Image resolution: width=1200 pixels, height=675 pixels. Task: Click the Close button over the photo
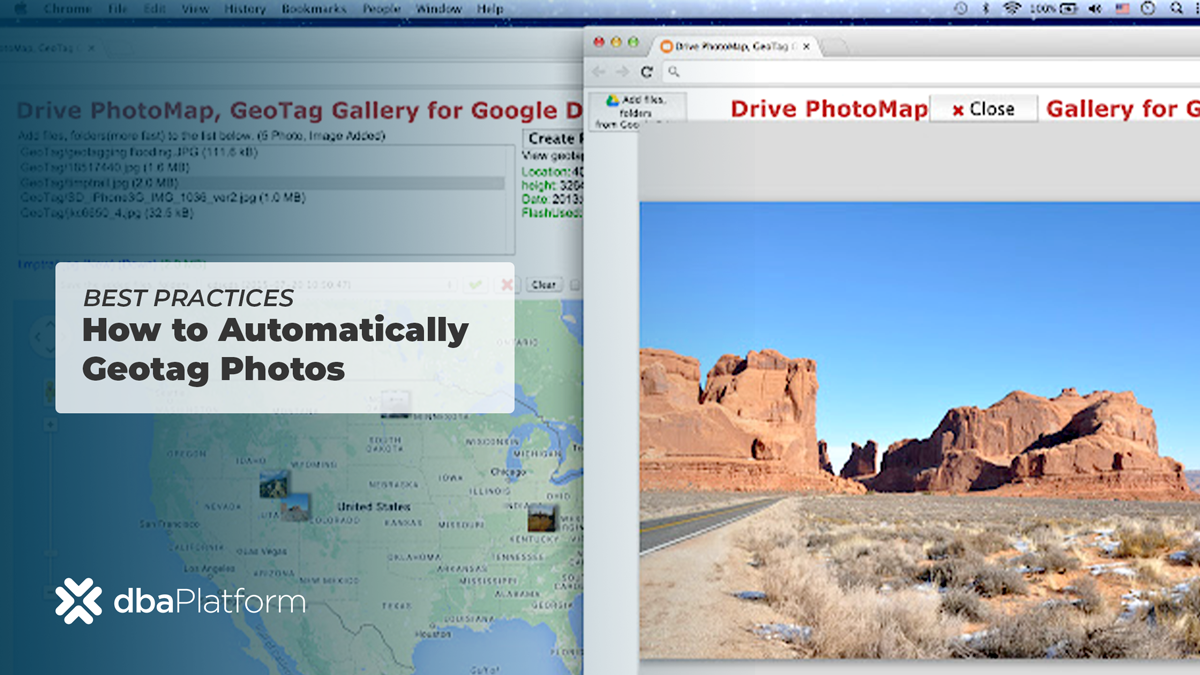coord(983,109)
